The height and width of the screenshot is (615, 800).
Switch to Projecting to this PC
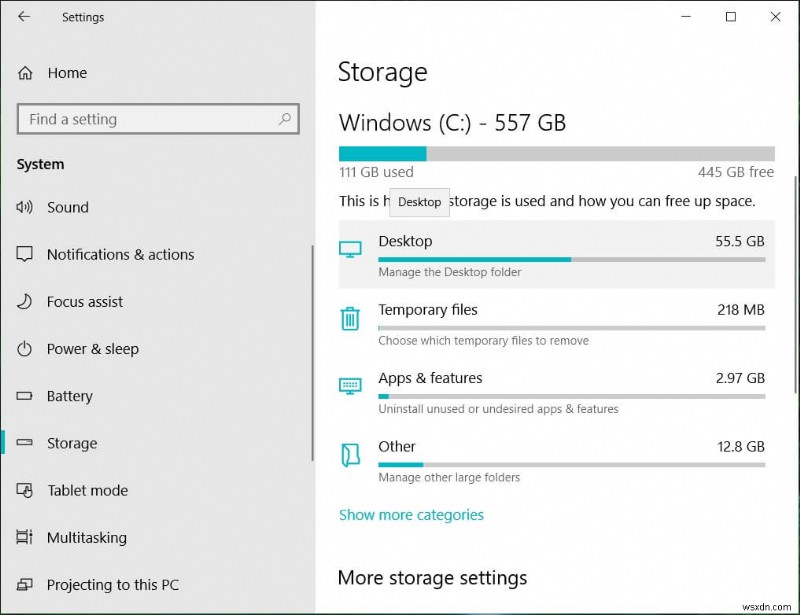point(110,584)
